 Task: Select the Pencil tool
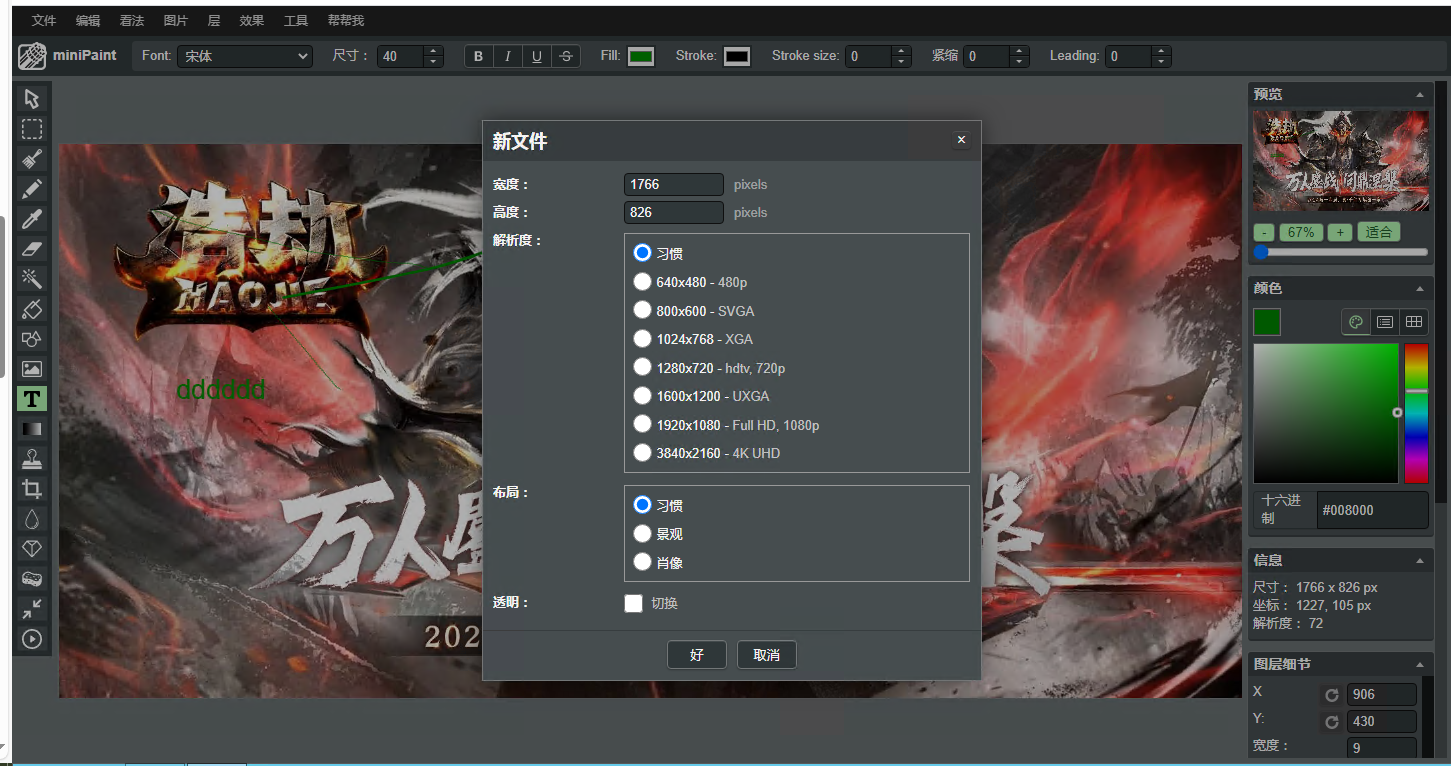[32, 188]
